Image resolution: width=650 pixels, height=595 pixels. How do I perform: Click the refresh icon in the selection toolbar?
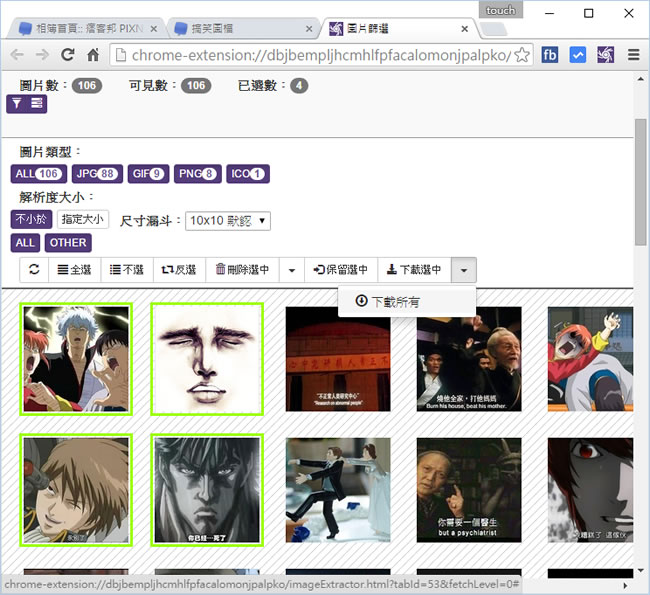(34, 270)
